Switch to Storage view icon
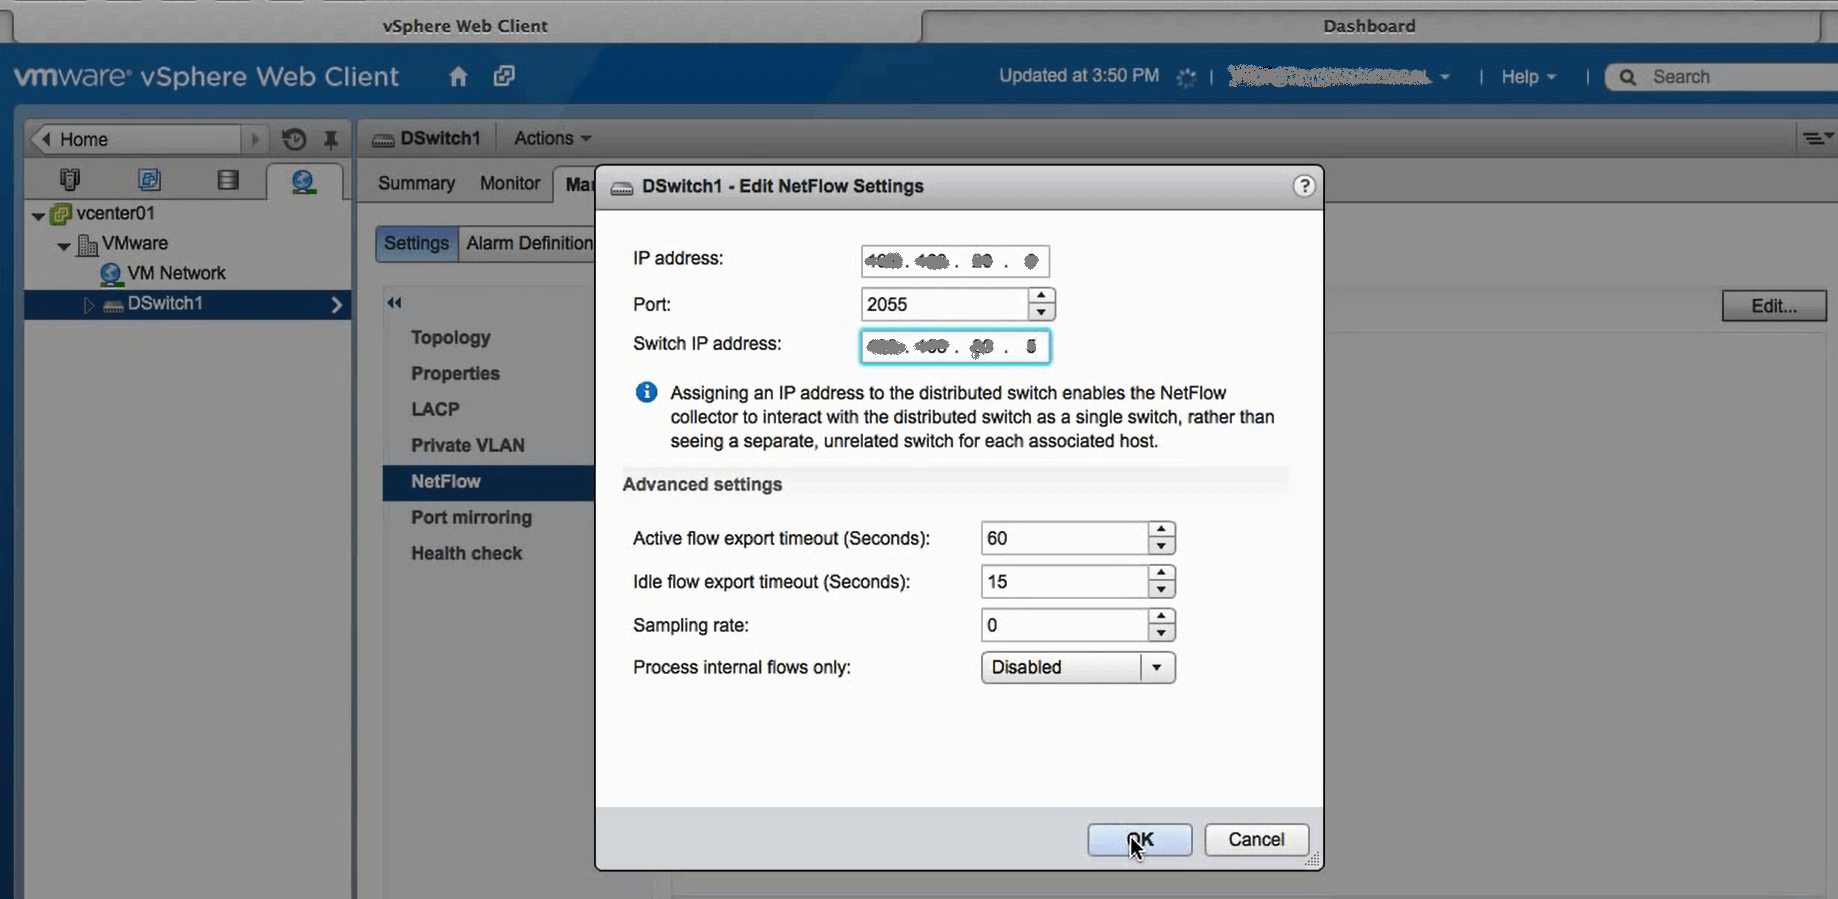 click(228, 180)
